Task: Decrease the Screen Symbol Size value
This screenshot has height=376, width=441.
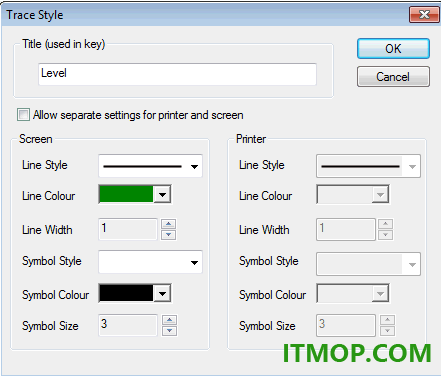Action: (x=170, y=331)
